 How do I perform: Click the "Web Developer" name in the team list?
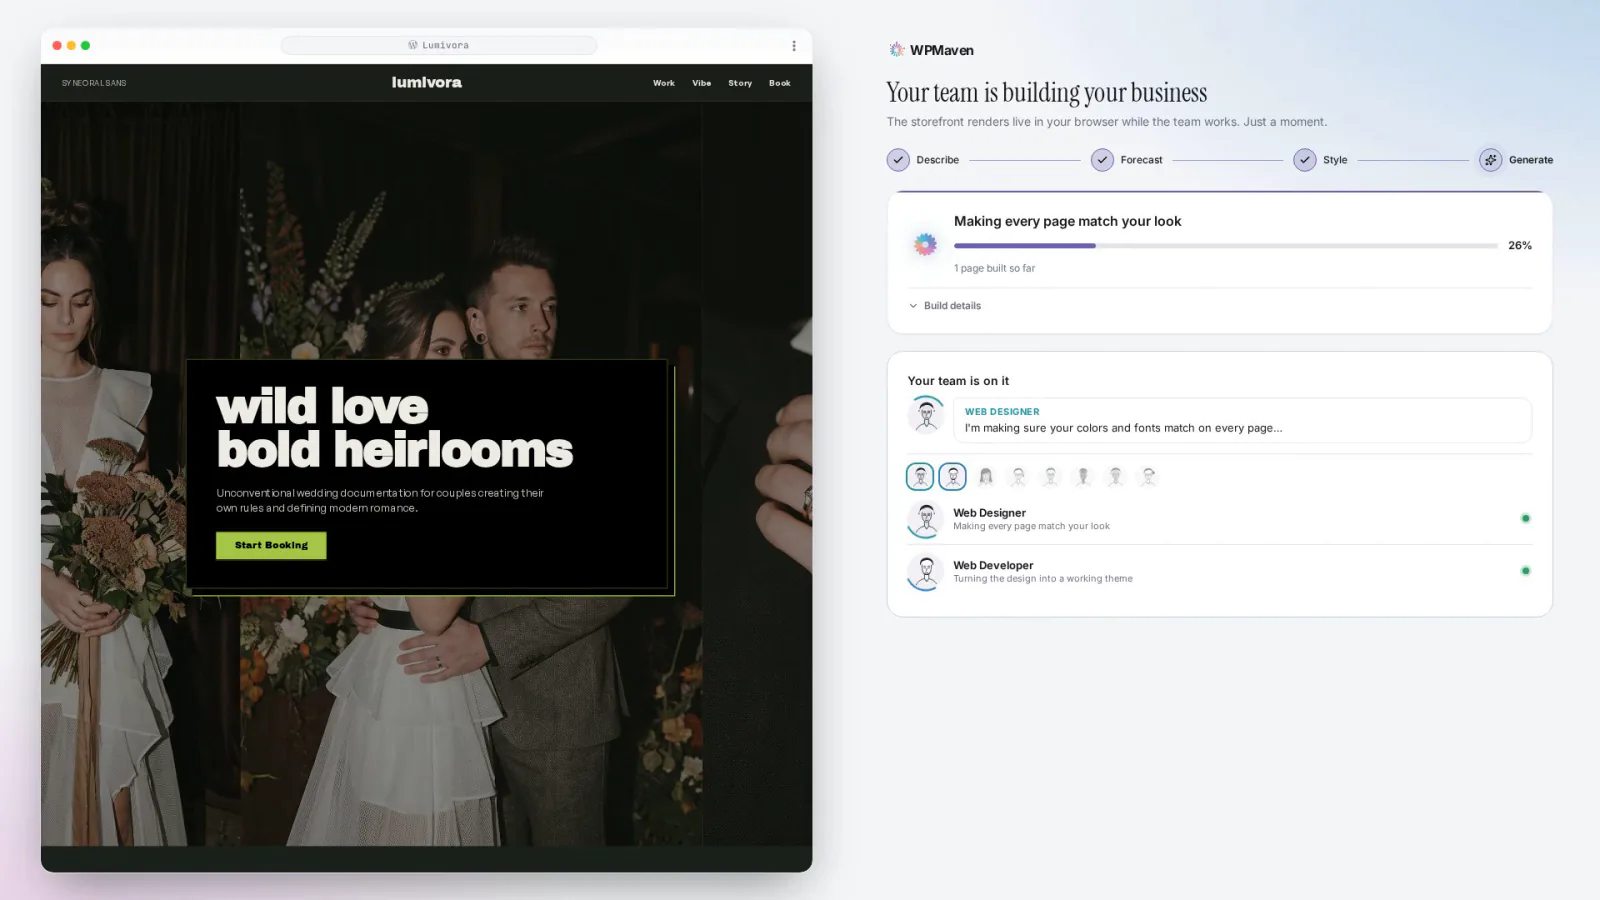click(x=993, y=565)
